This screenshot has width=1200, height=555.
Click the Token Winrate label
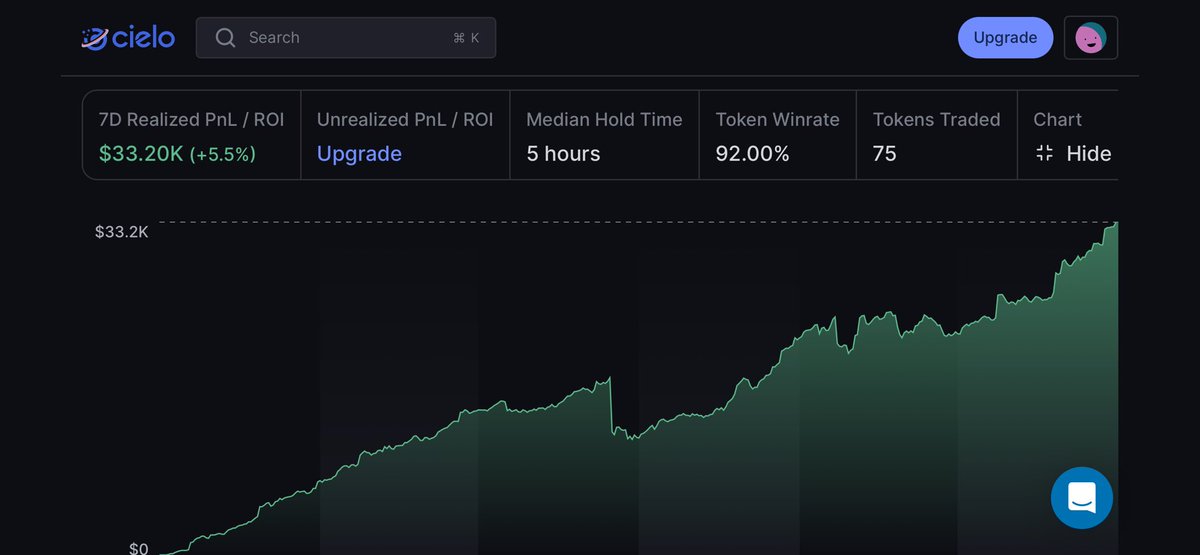coord(778,120)
